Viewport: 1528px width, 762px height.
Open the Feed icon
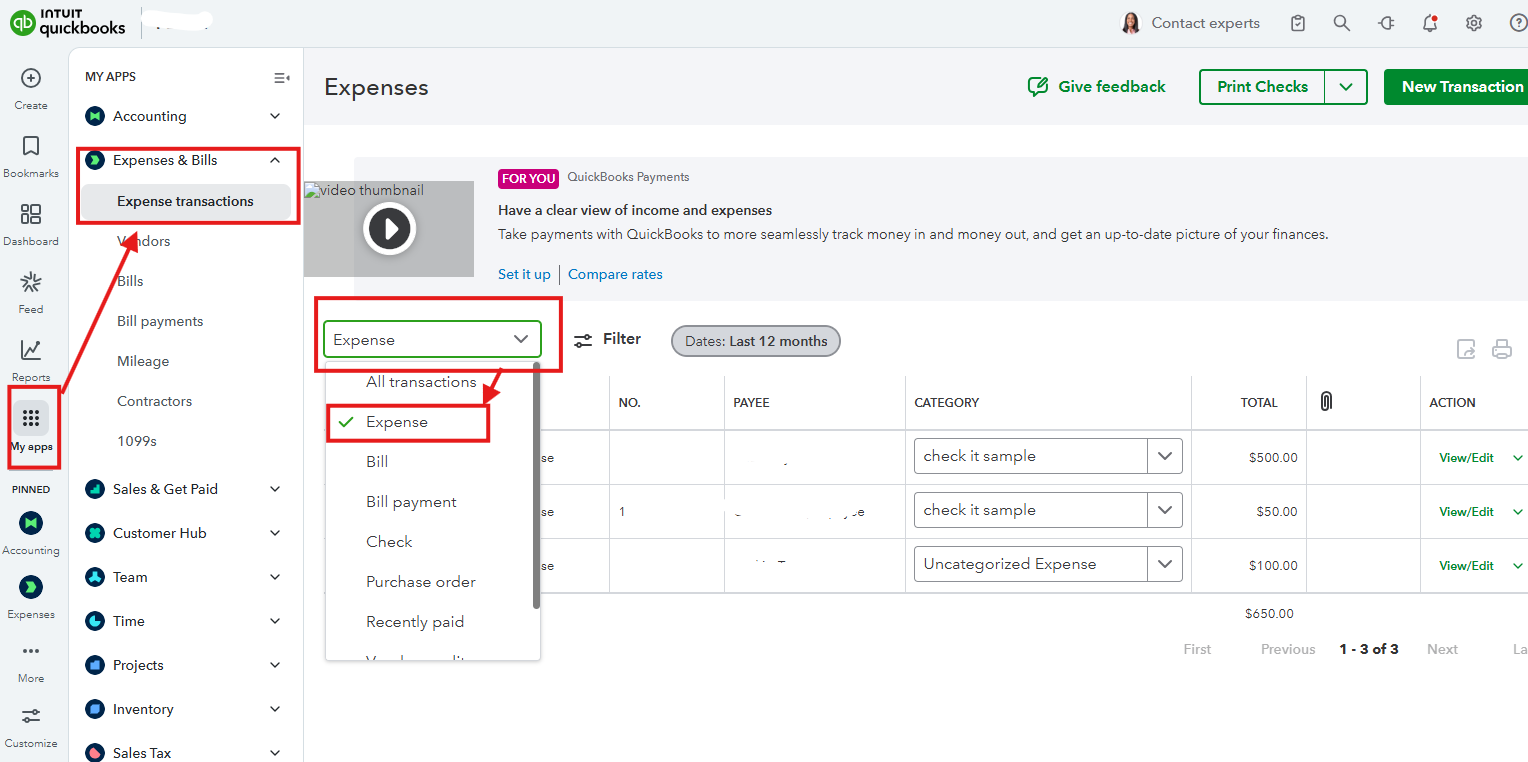(x=31, y=282)
